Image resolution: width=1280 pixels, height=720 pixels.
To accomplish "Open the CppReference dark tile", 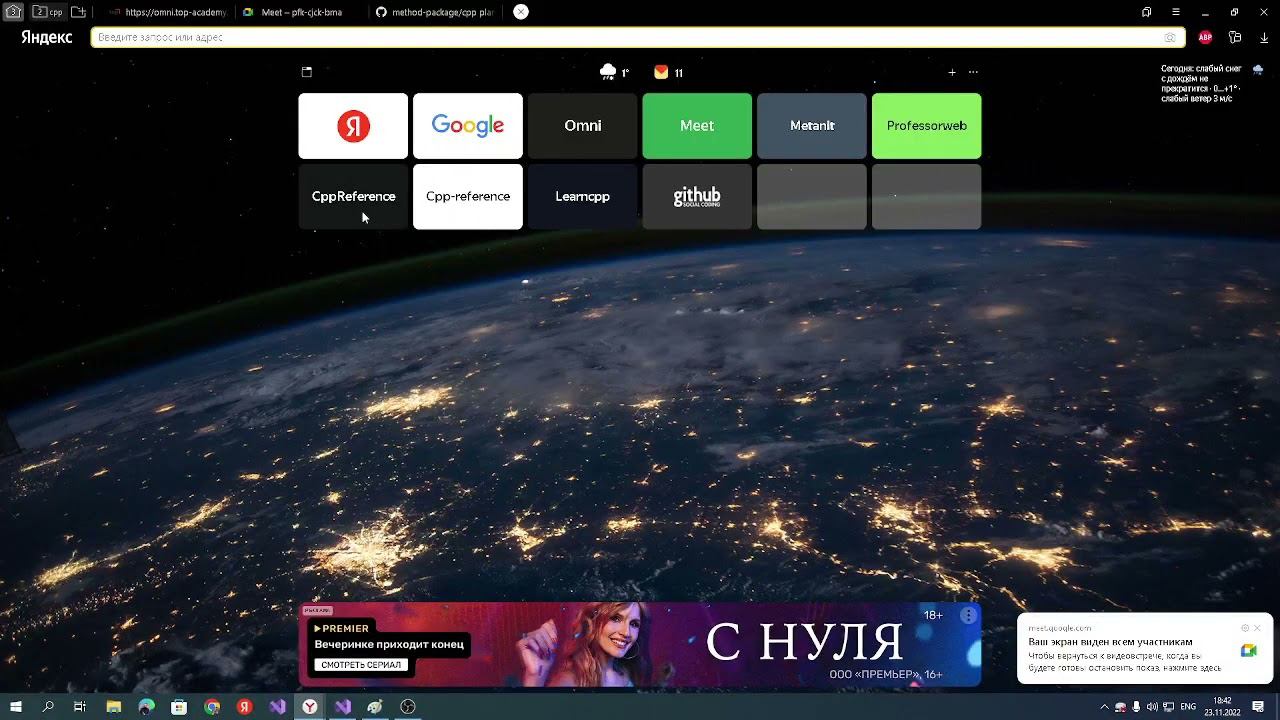I will (353, 197).
